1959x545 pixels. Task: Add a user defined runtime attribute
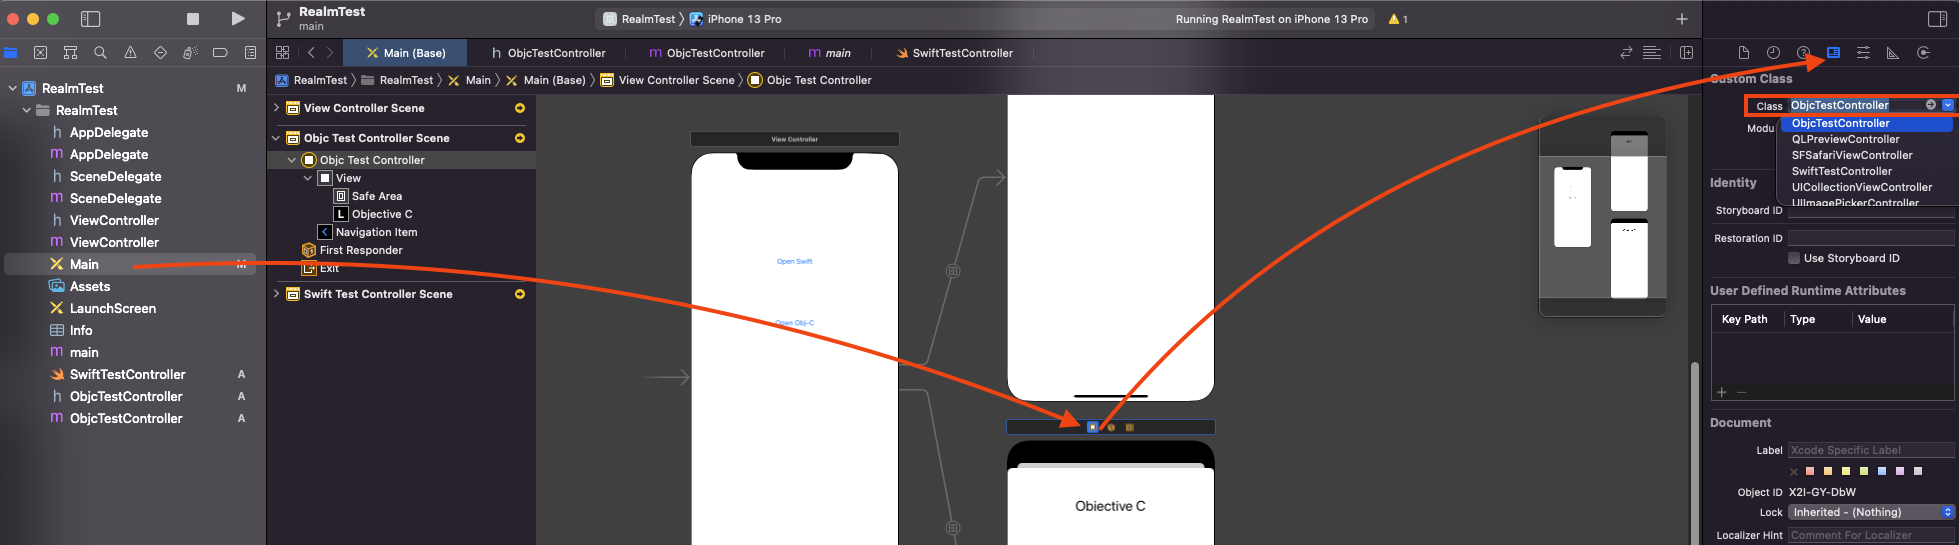click(x=1722, y=392)
